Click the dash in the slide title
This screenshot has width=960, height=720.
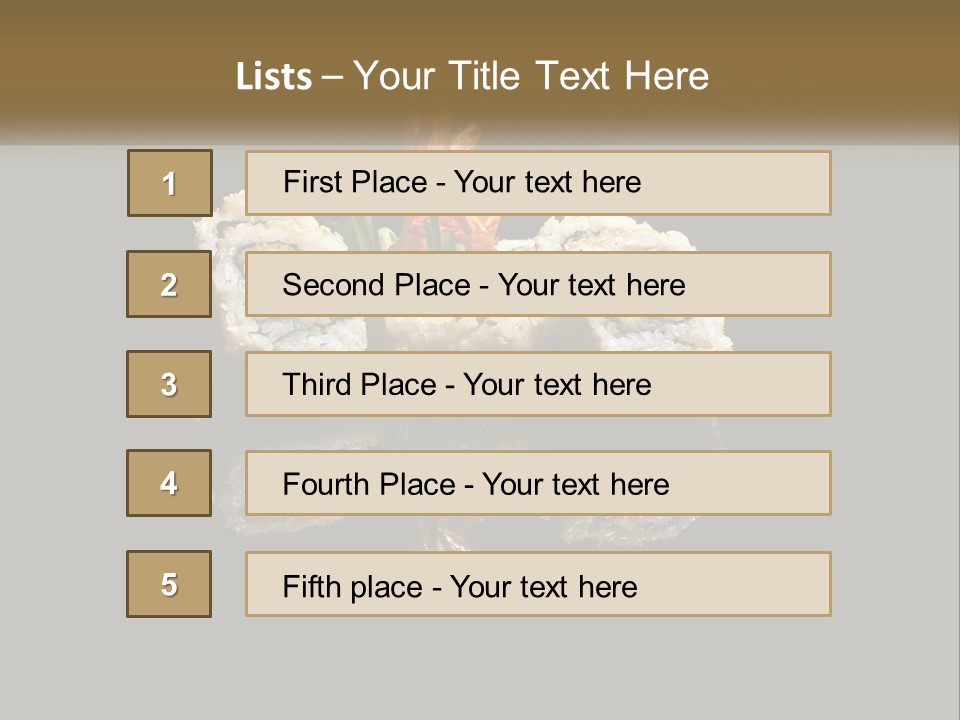click(x=332, y=77)
